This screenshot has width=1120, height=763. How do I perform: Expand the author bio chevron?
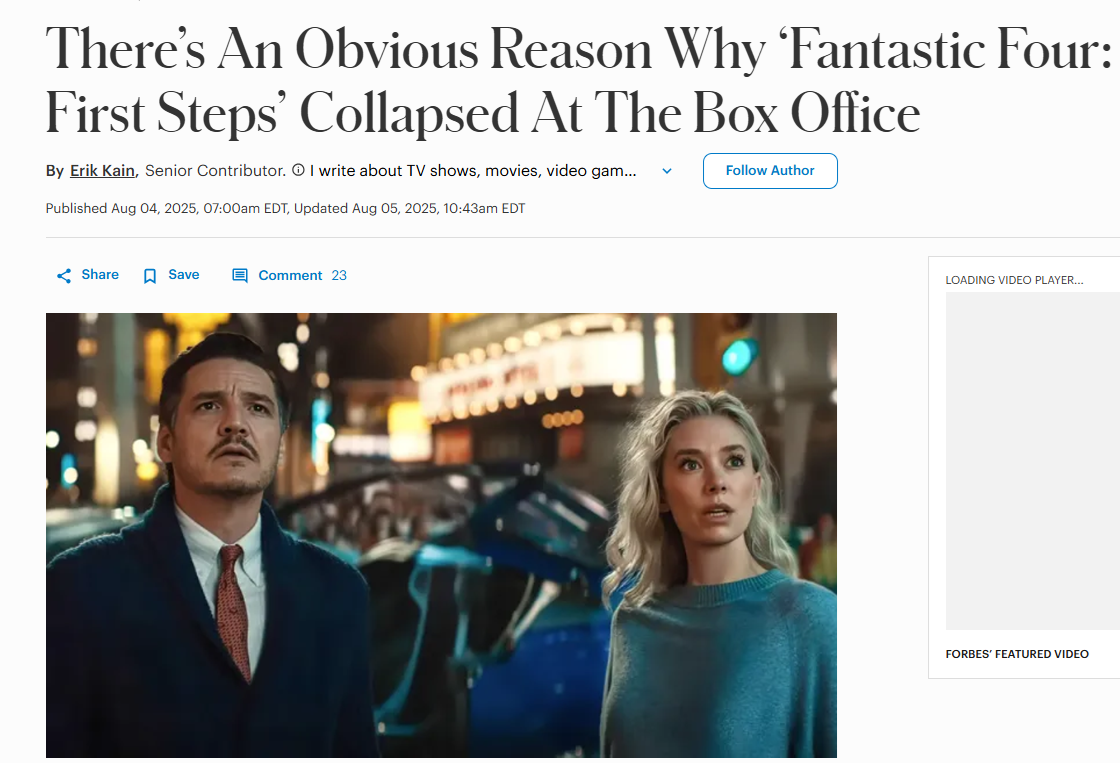click(x=666, y=171)
